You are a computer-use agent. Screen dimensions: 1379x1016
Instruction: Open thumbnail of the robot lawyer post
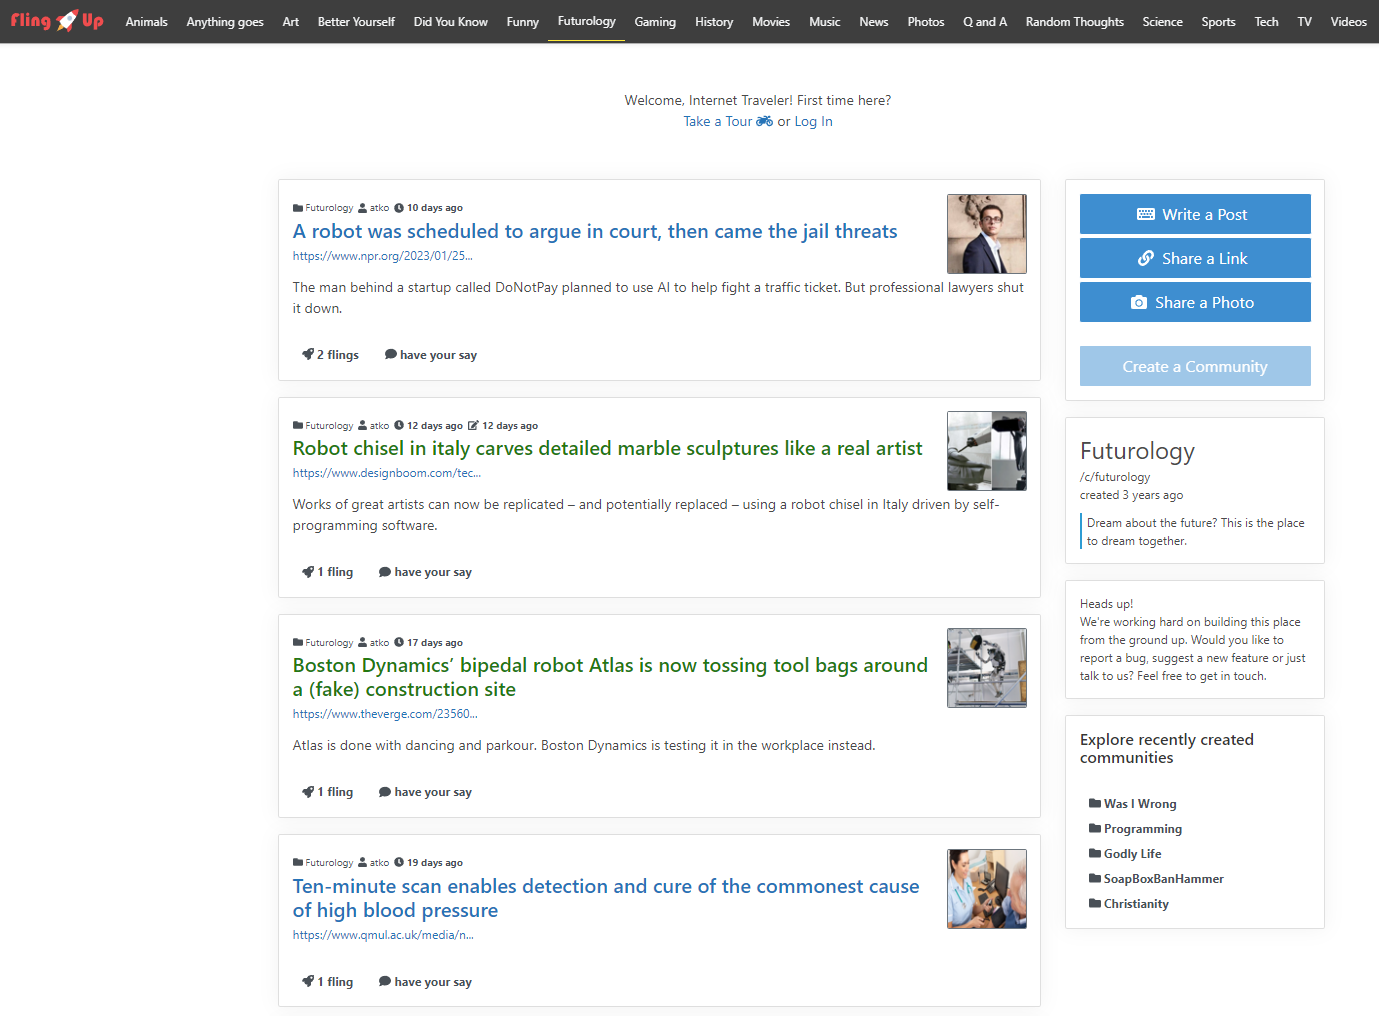point(987,234)
